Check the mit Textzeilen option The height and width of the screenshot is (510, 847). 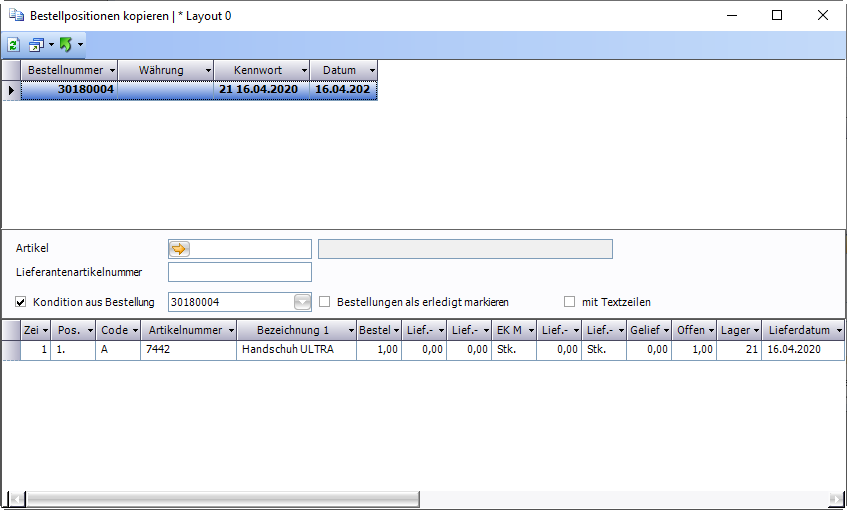[570, 302]
